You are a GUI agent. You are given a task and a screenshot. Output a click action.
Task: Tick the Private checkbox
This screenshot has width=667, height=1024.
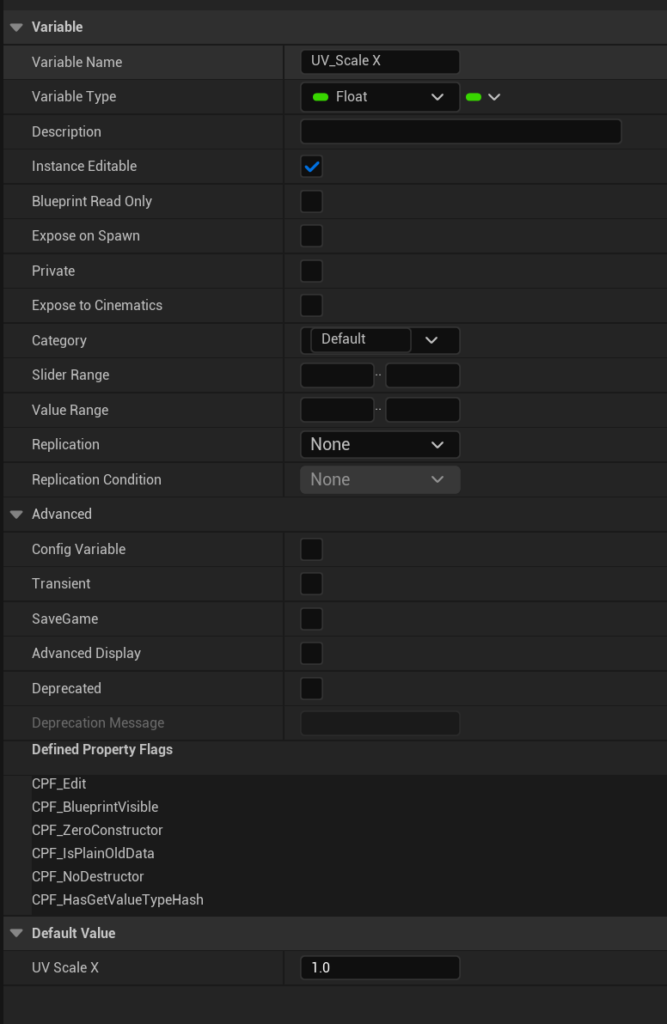[312, 271]
